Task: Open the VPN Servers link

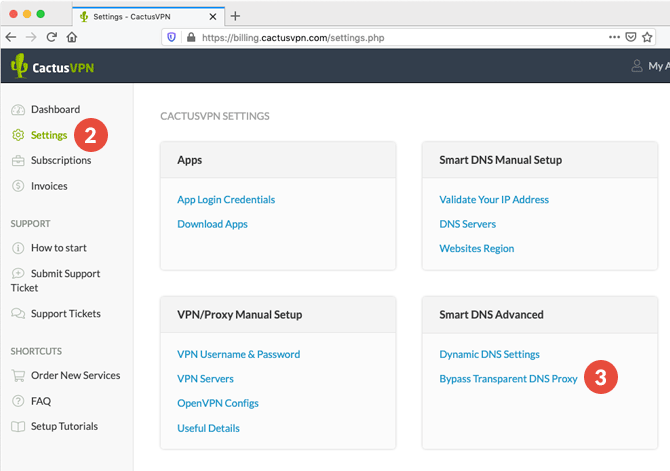Action: coord(206,379)
